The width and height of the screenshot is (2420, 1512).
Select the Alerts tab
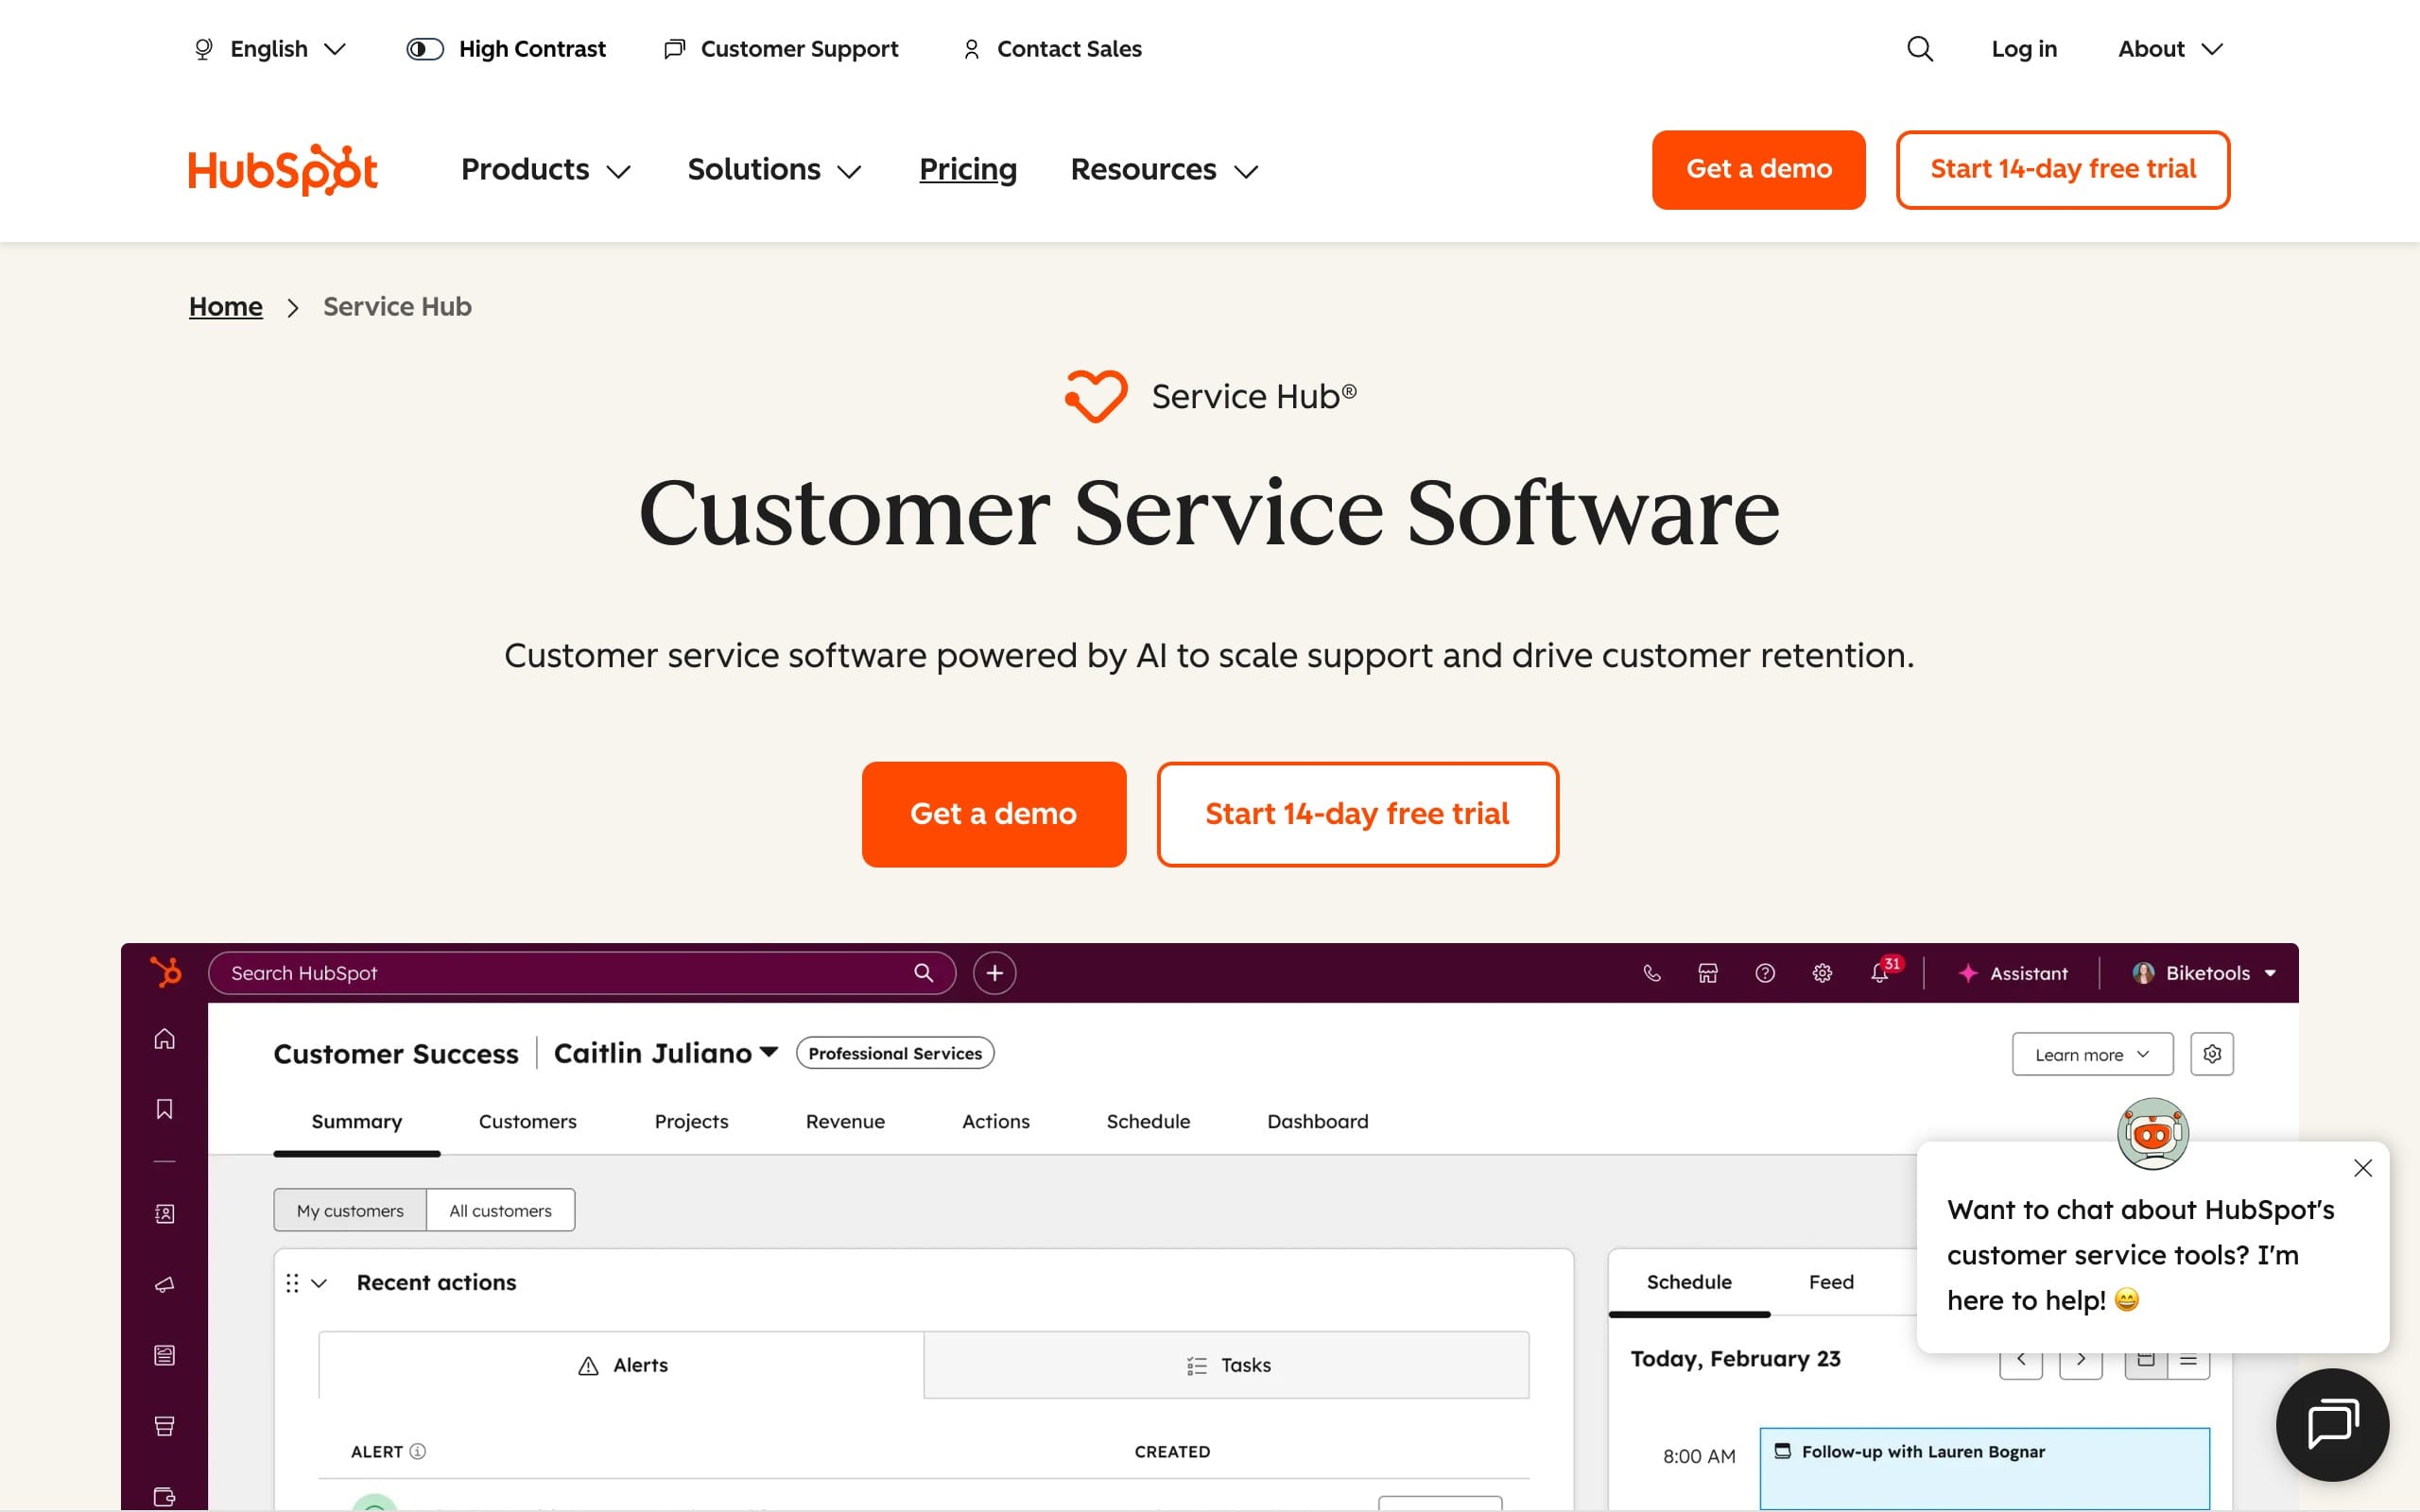point(621,1365)
